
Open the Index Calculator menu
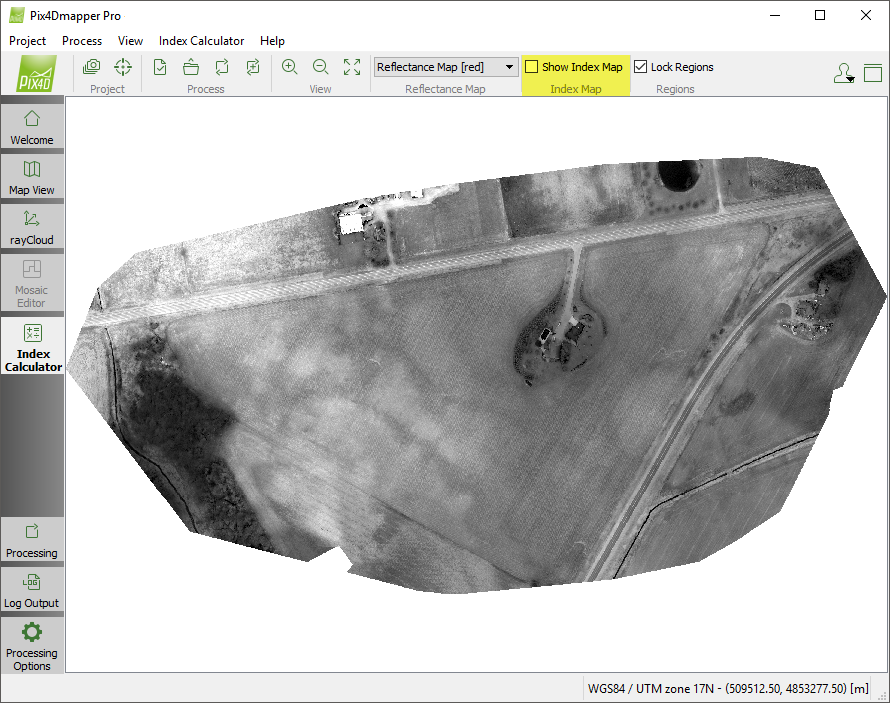201,41
